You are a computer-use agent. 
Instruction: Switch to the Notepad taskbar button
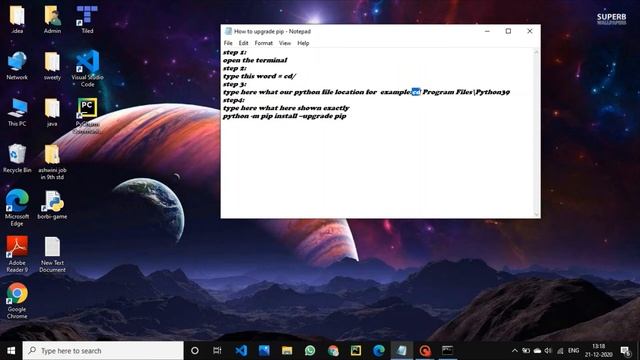(402, 351)
